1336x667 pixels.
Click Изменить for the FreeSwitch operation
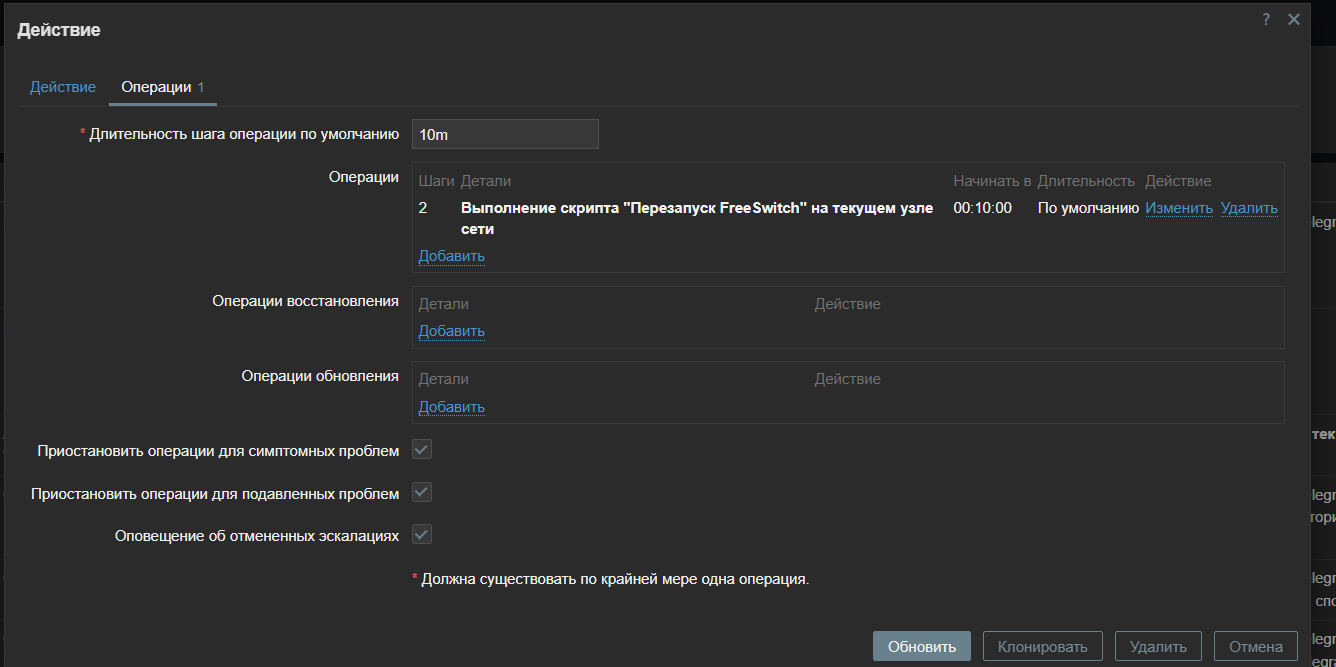pyautogui.click(x=1178, y=208)
